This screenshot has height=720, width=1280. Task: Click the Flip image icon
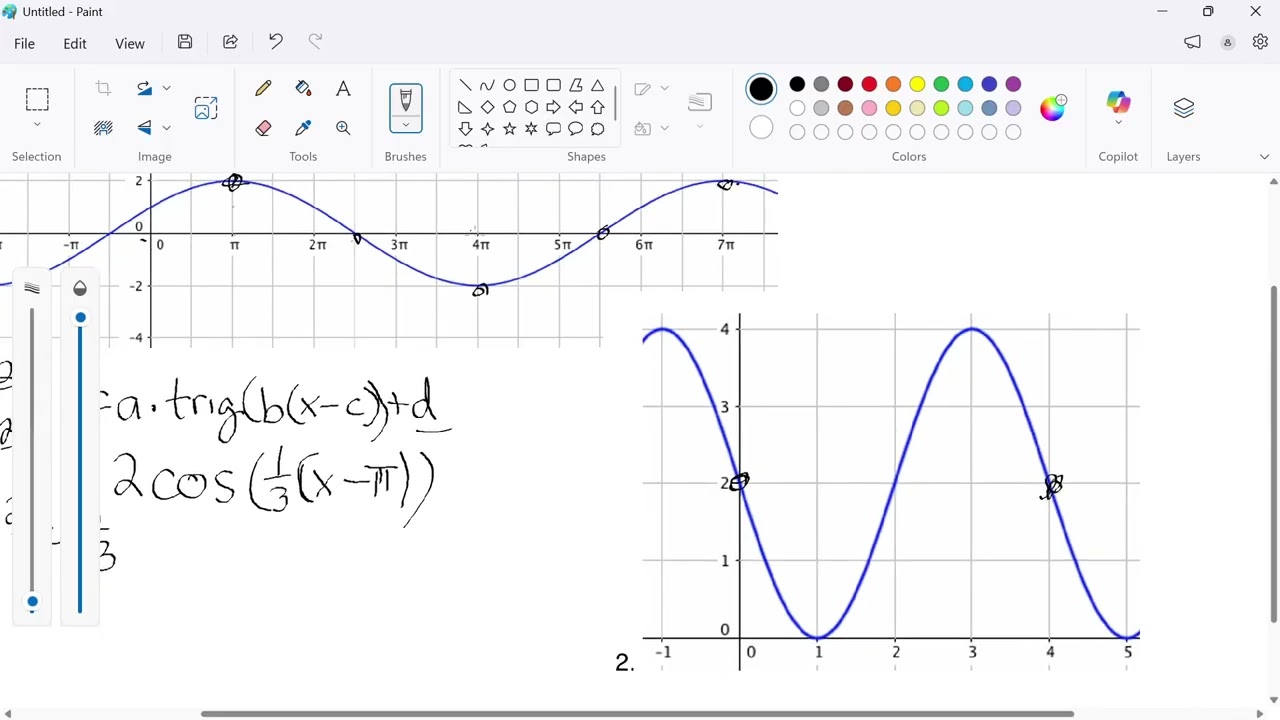(145, 127)
